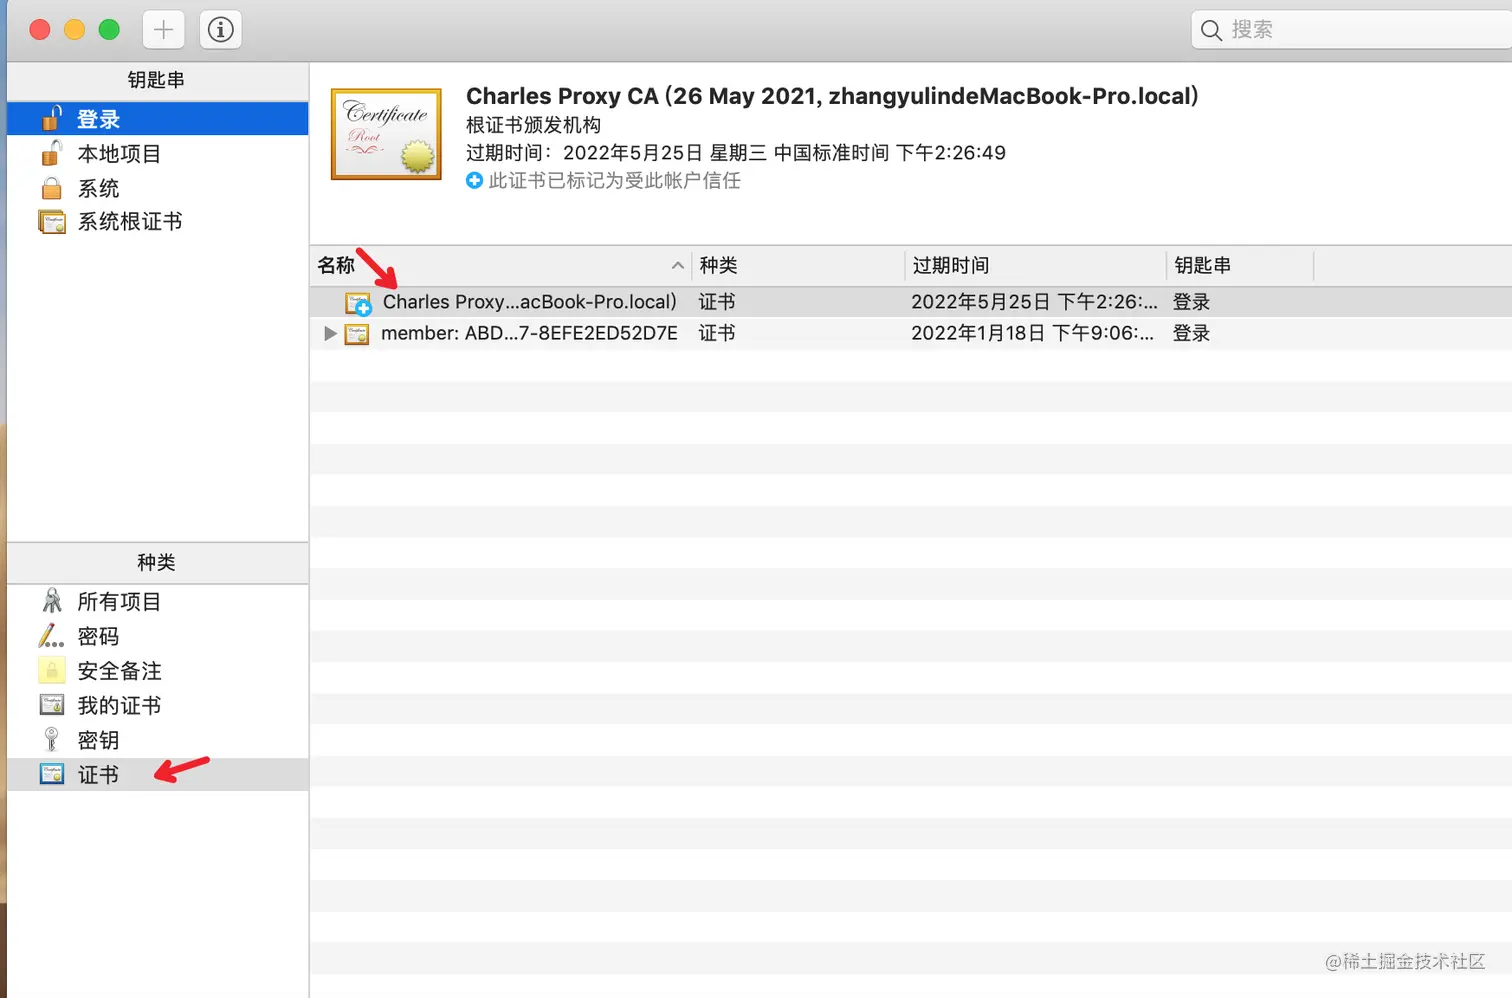Sort list by 名称 column header
The width and height of the screenshot is (1512, 998).
[500, 265]
